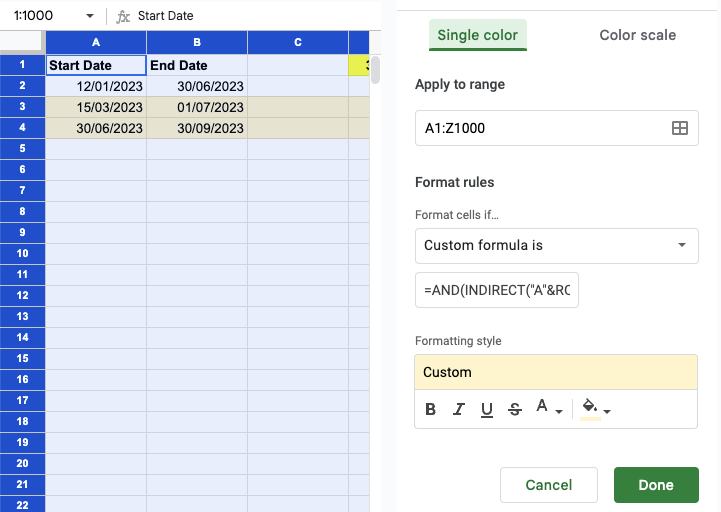Open the text color picker

pos(549,408)
